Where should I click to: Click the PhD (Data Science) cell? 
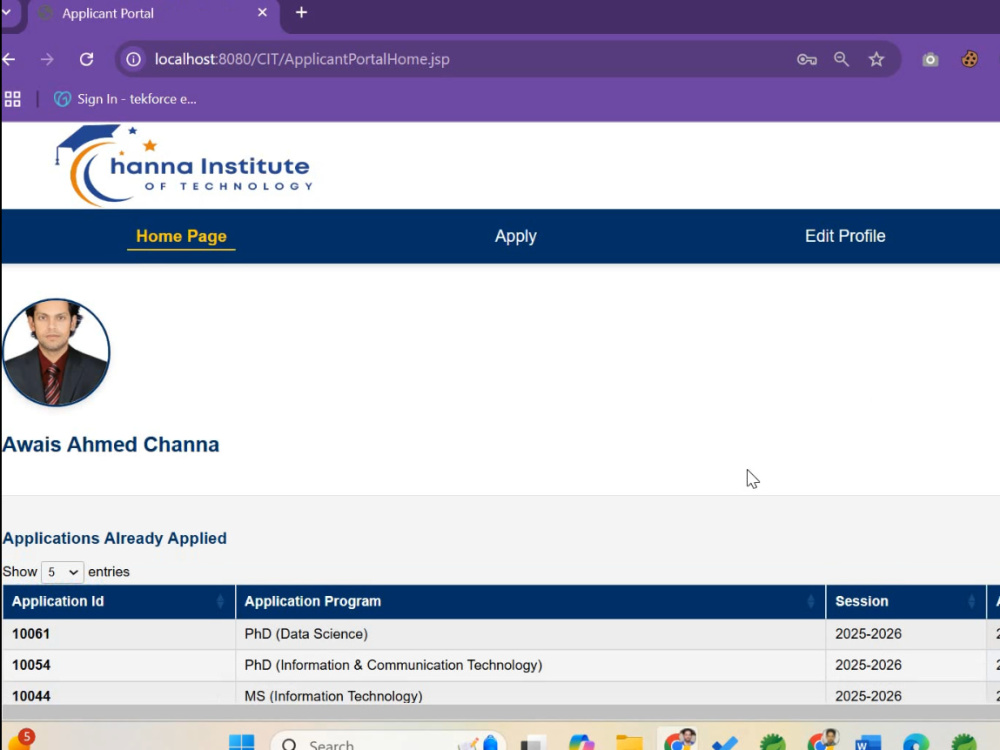click(531, 634)
